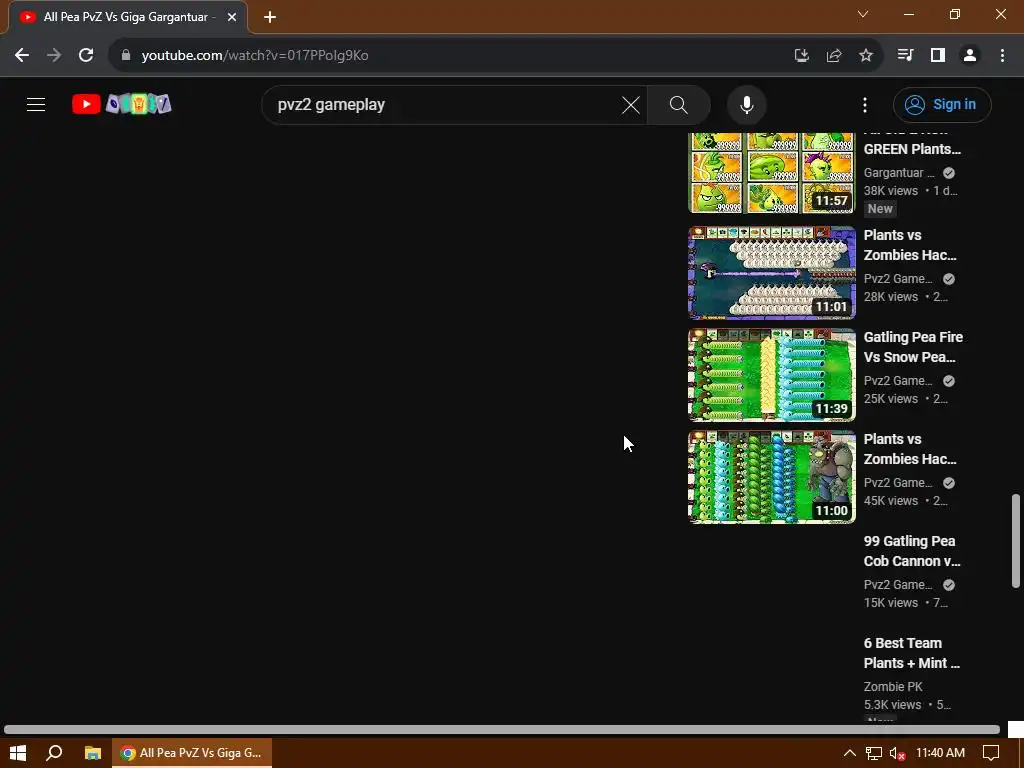Share this page from the address bar
1024x768 pixels.
834,56
